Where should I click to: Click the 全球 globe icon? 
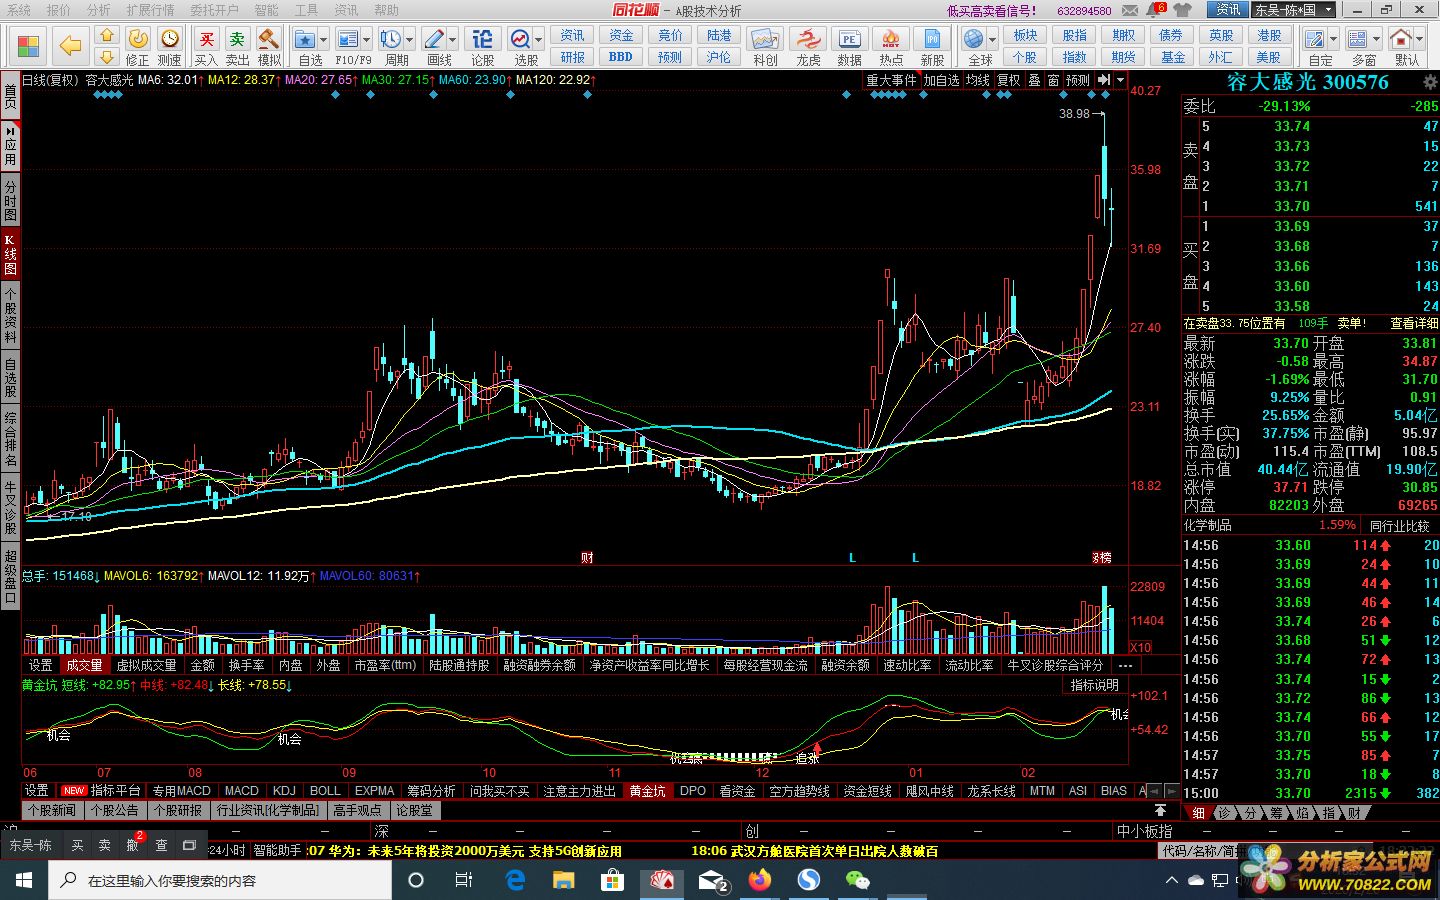coord(974,40)
